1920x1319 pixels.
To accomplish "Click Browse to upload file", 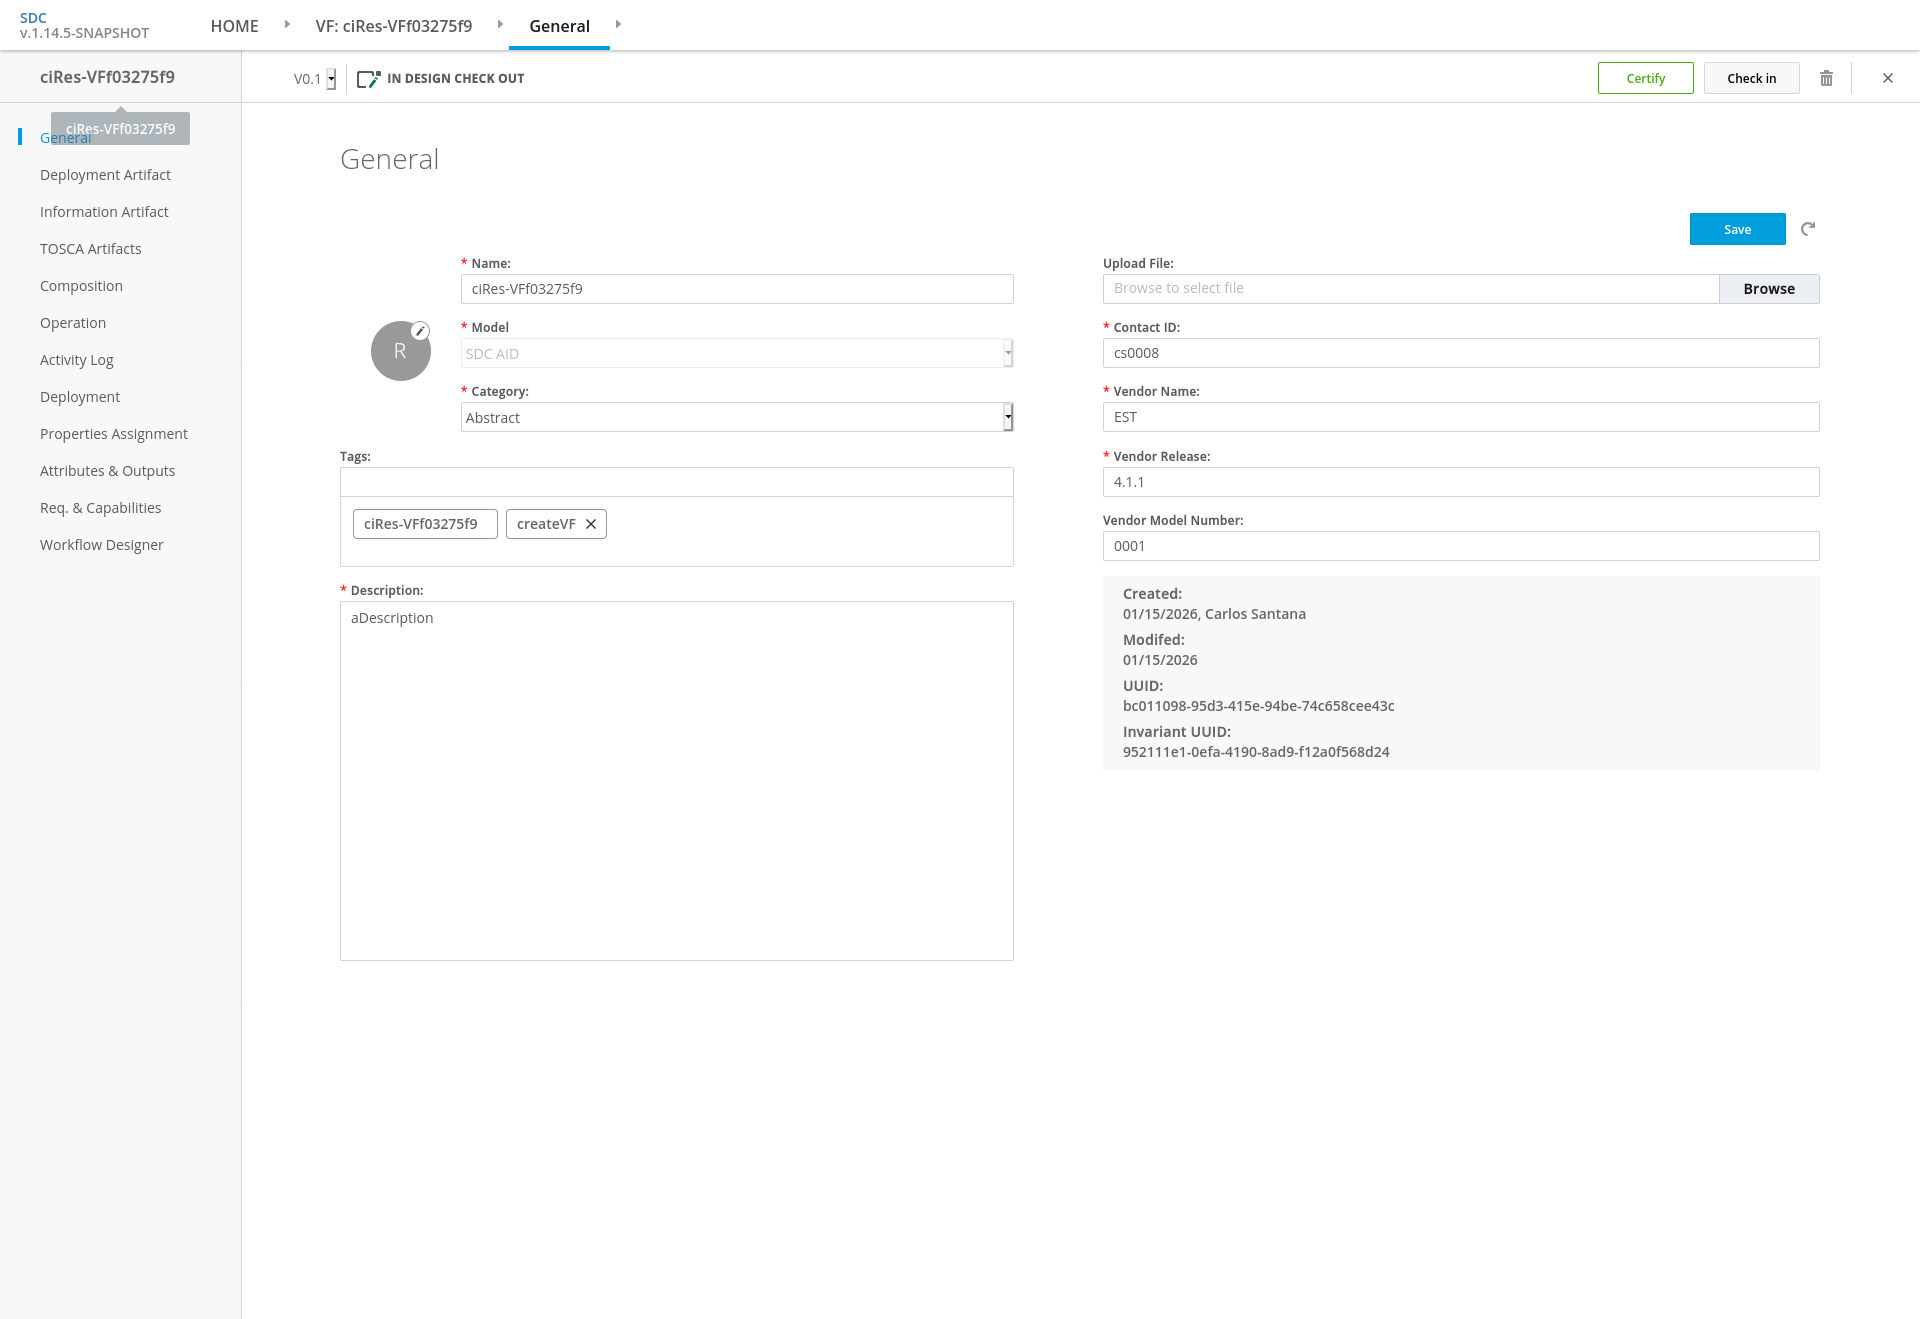I will (x=1768, y=289).
